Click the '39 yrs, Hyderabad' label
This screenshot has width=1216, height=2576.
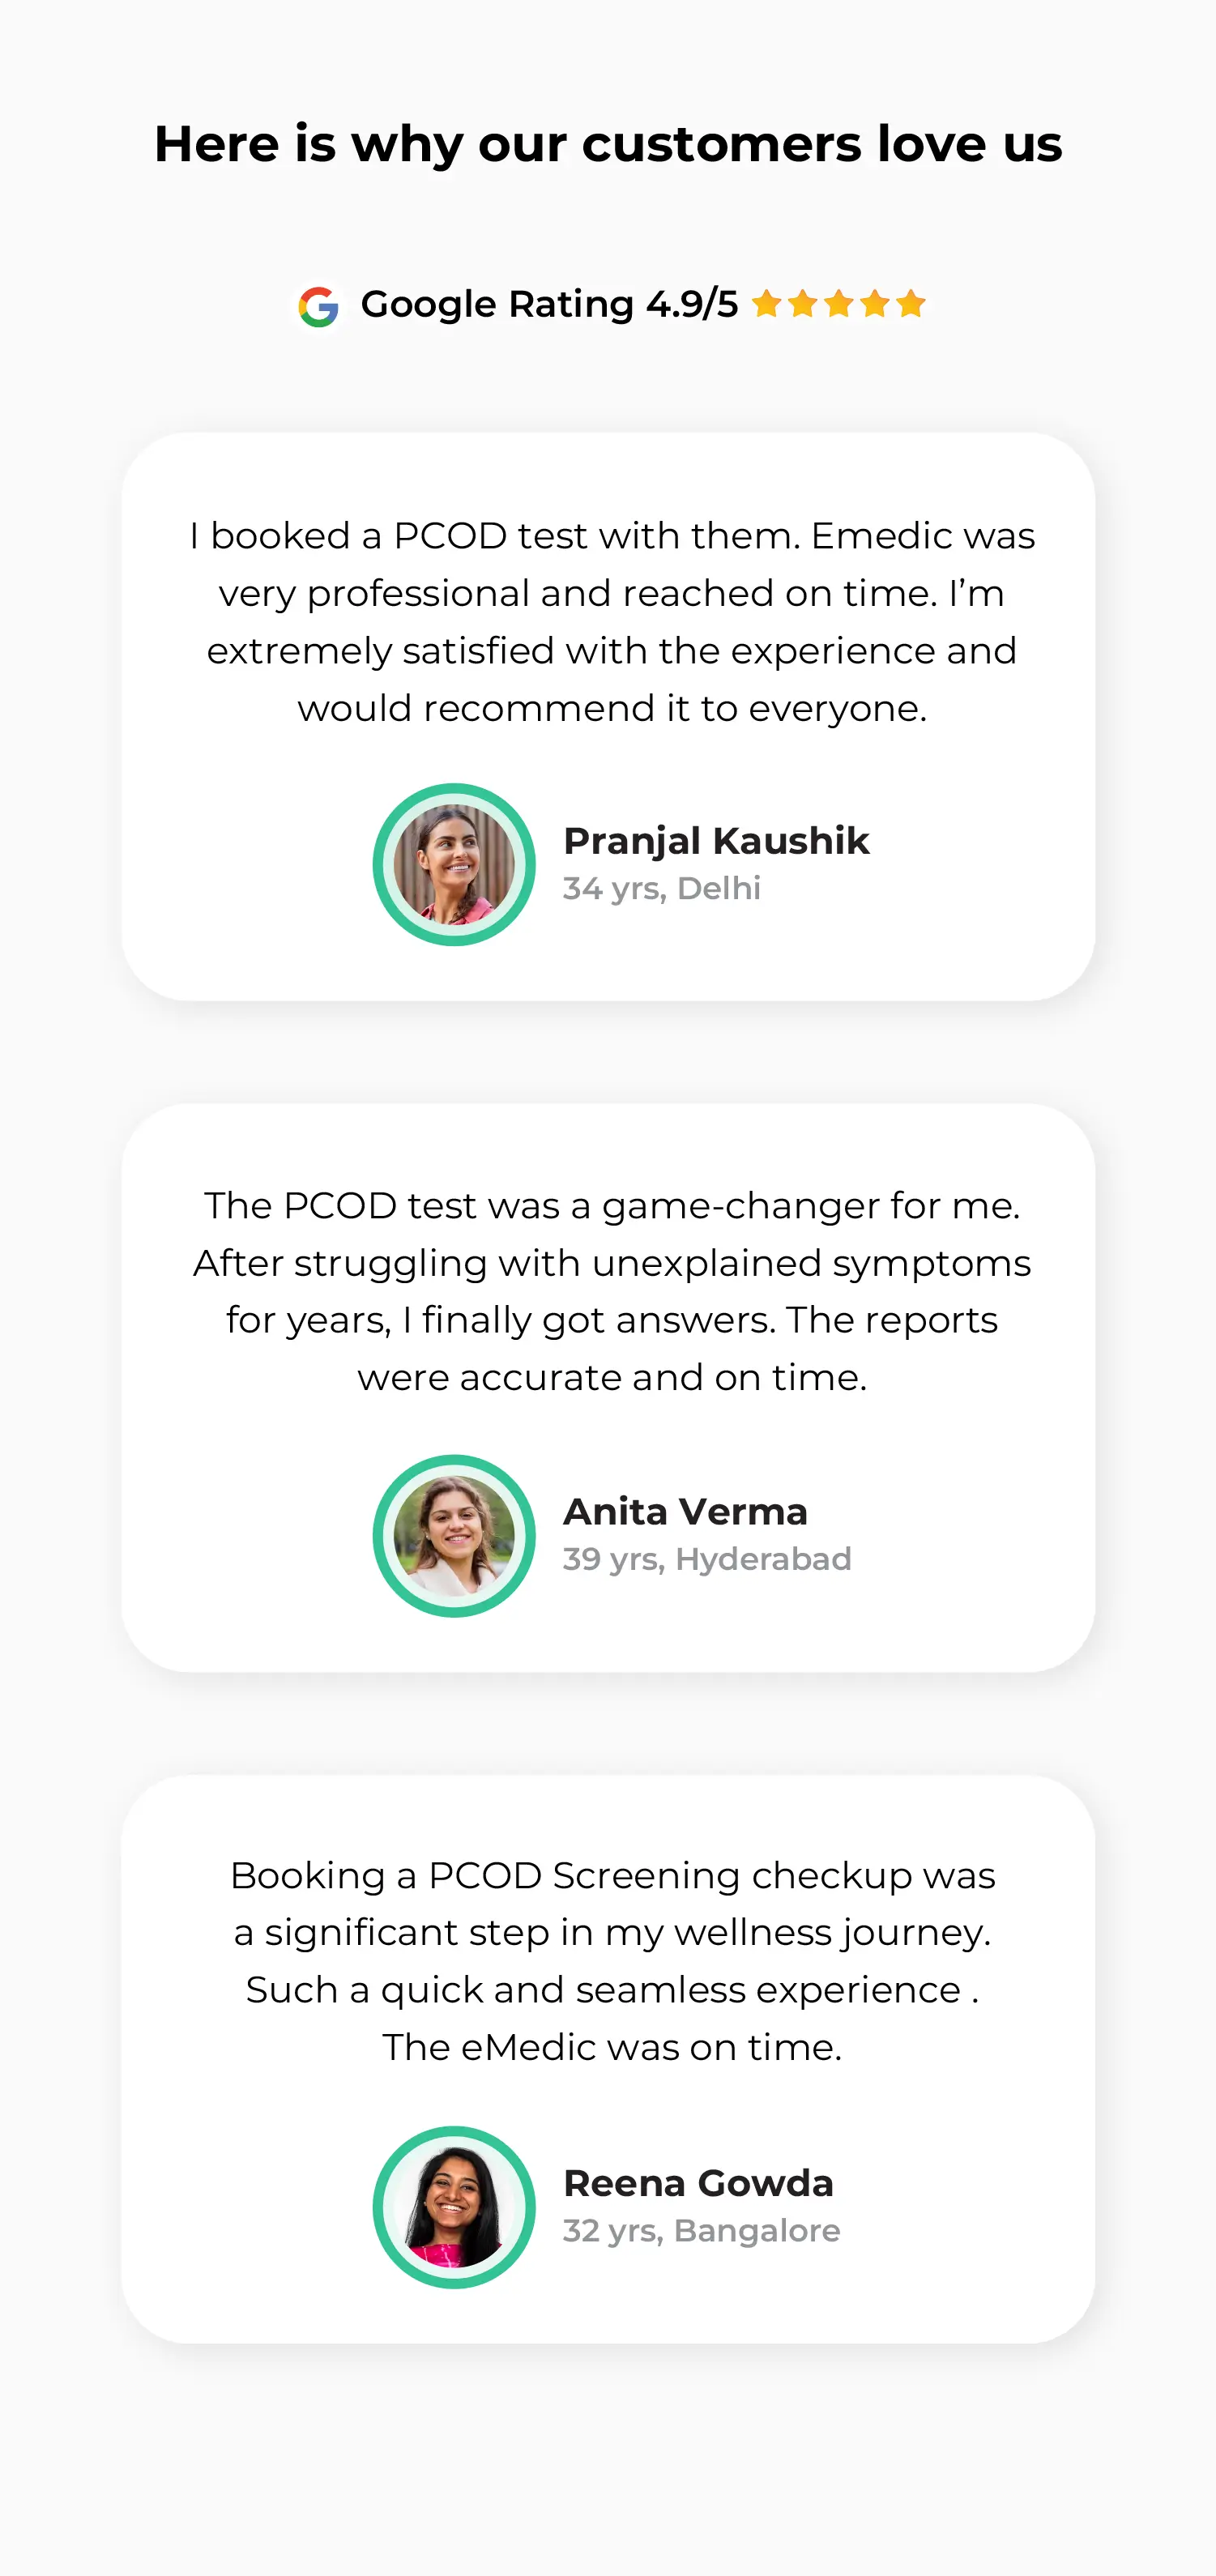[x=707, y=1559]
